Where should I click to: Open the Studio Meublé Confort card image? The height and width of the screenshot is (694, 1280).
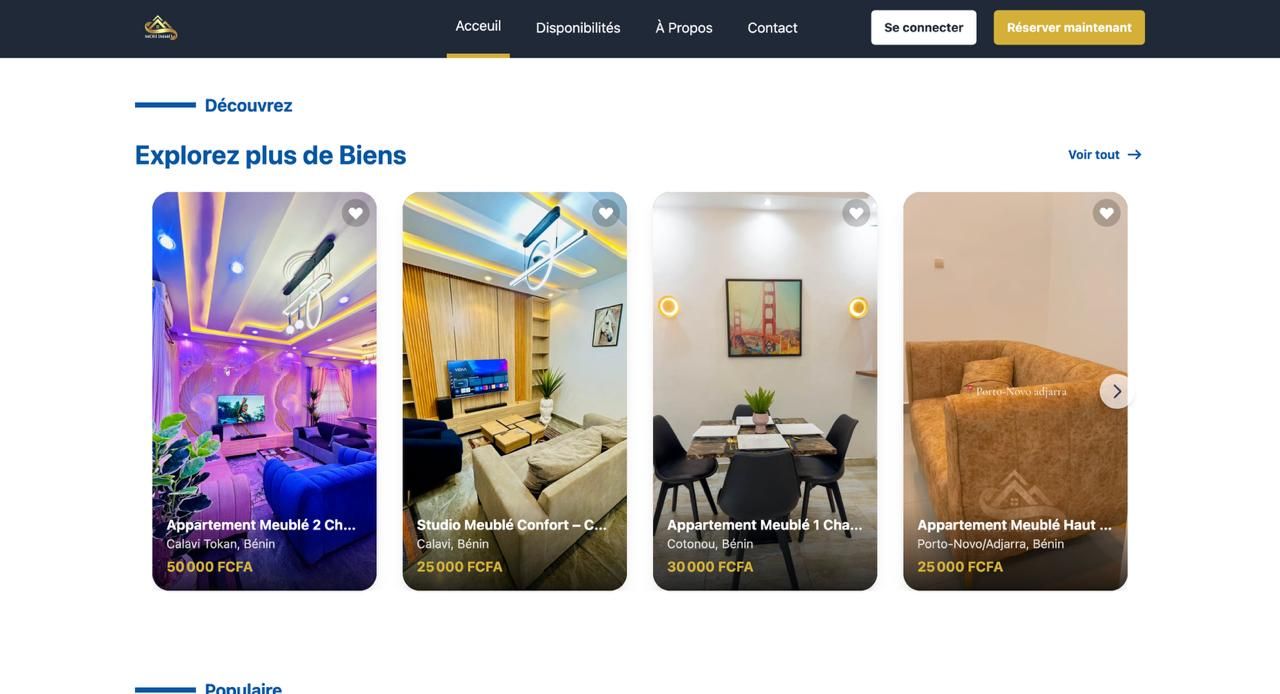(515, 391)
